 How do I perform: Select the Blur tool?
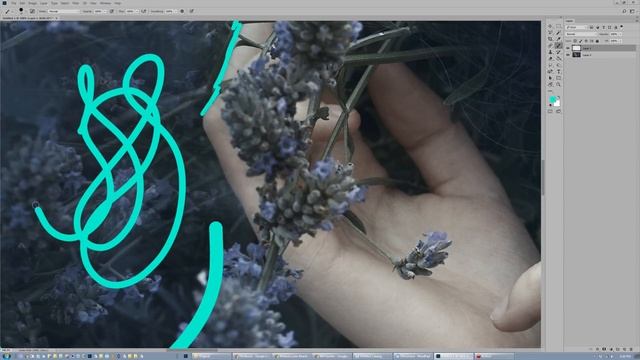(550, 65)
